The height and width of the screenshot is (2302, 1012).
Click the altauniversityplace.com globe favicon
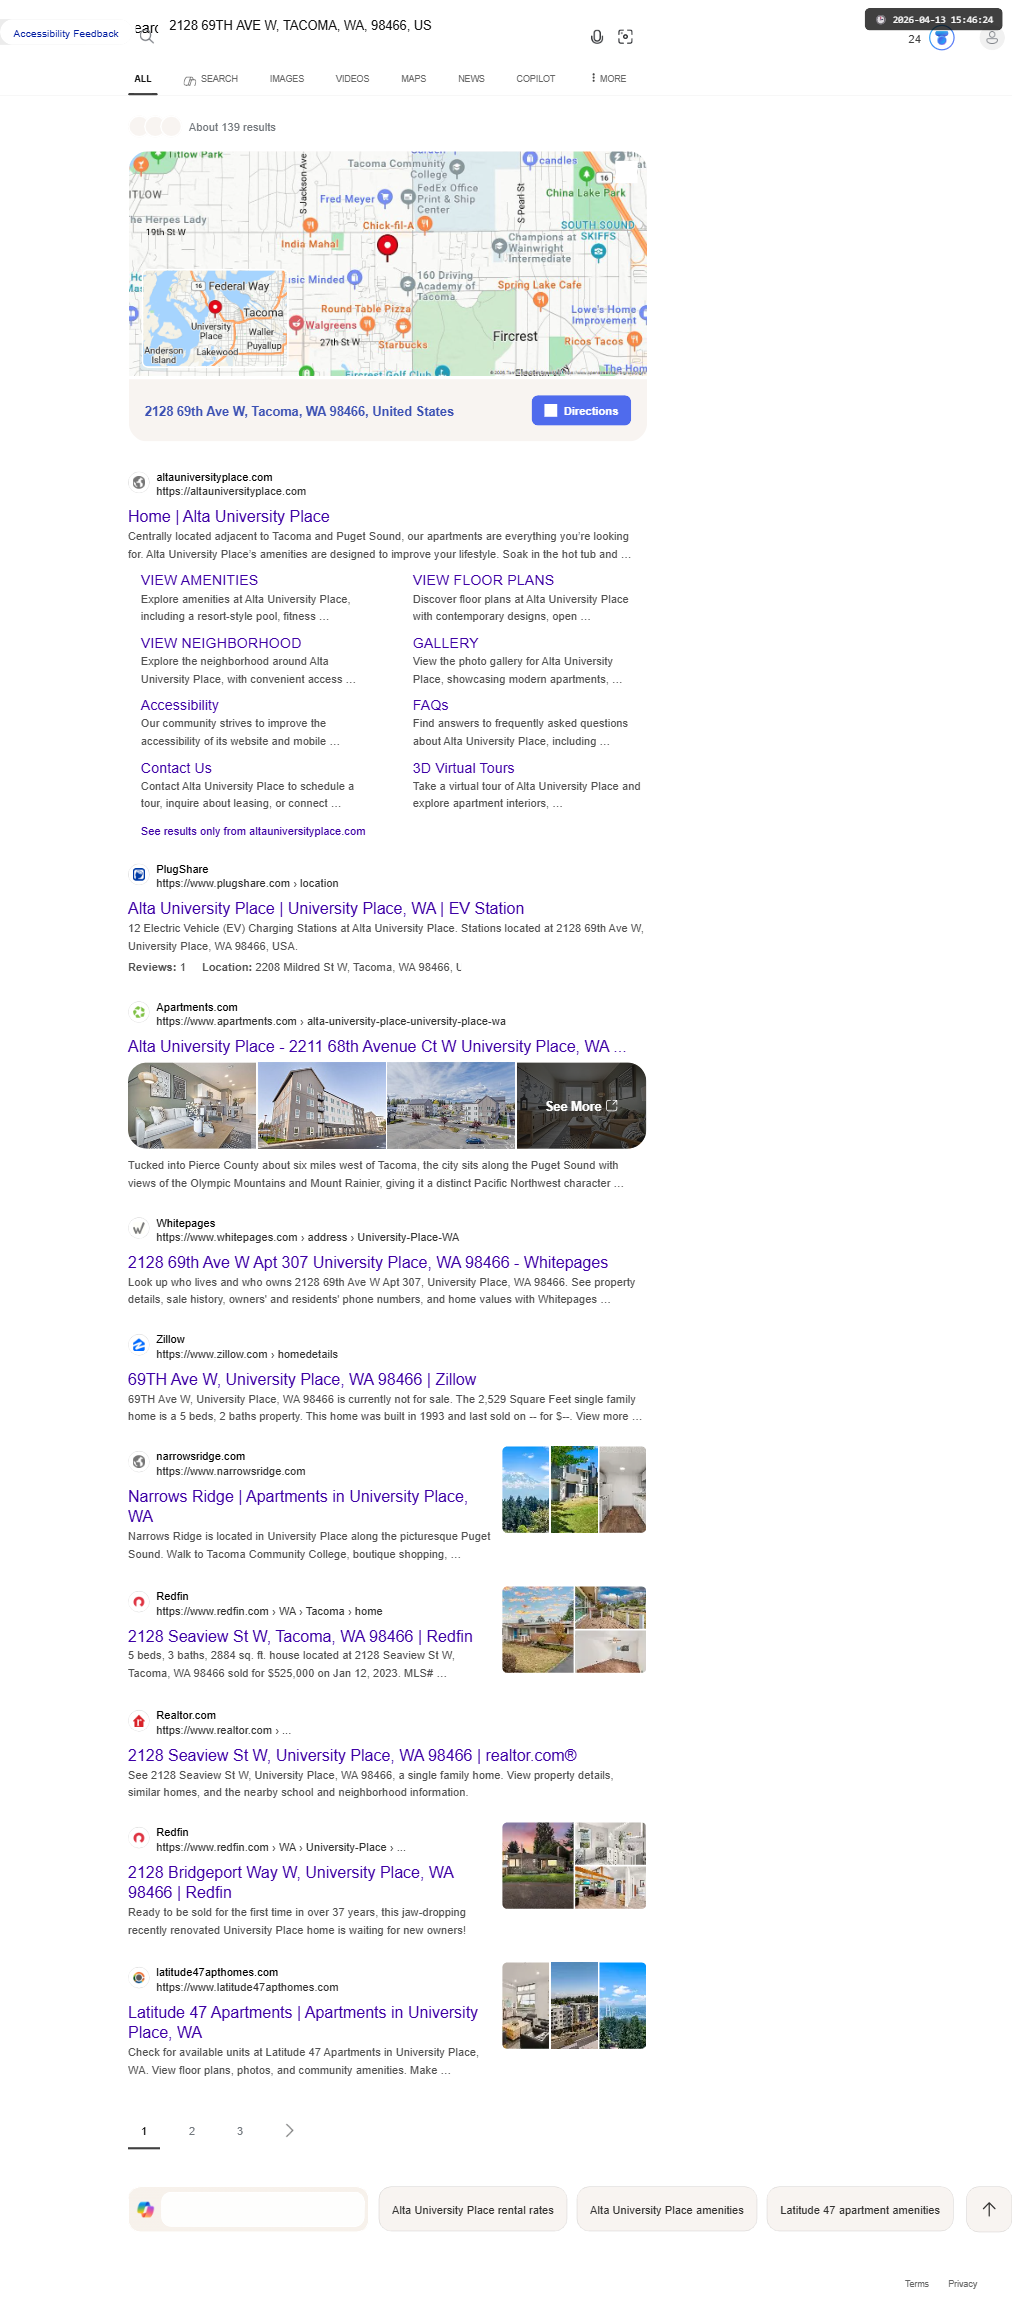139,483
